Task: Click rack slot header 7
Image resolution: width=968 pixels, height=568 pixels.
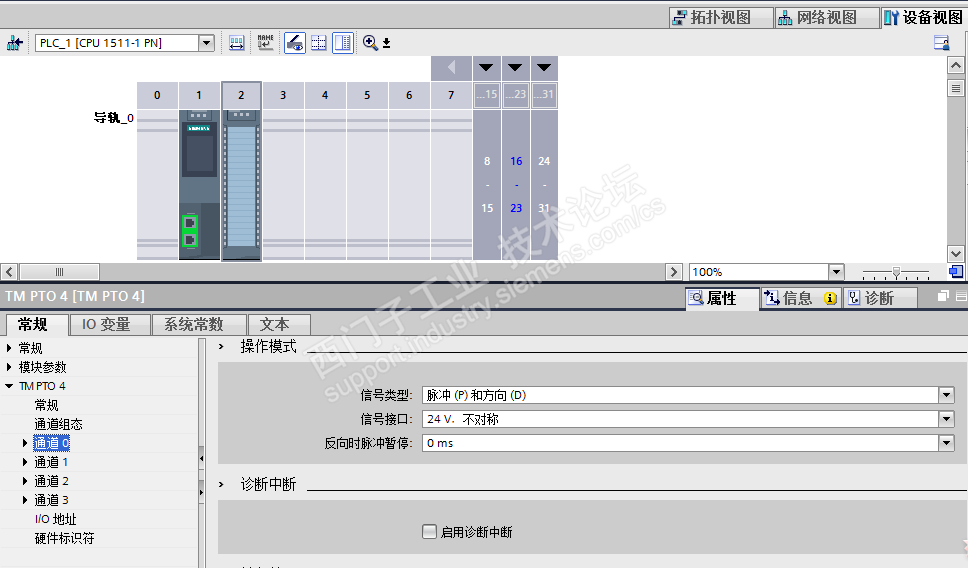Action: coord(451,95)
